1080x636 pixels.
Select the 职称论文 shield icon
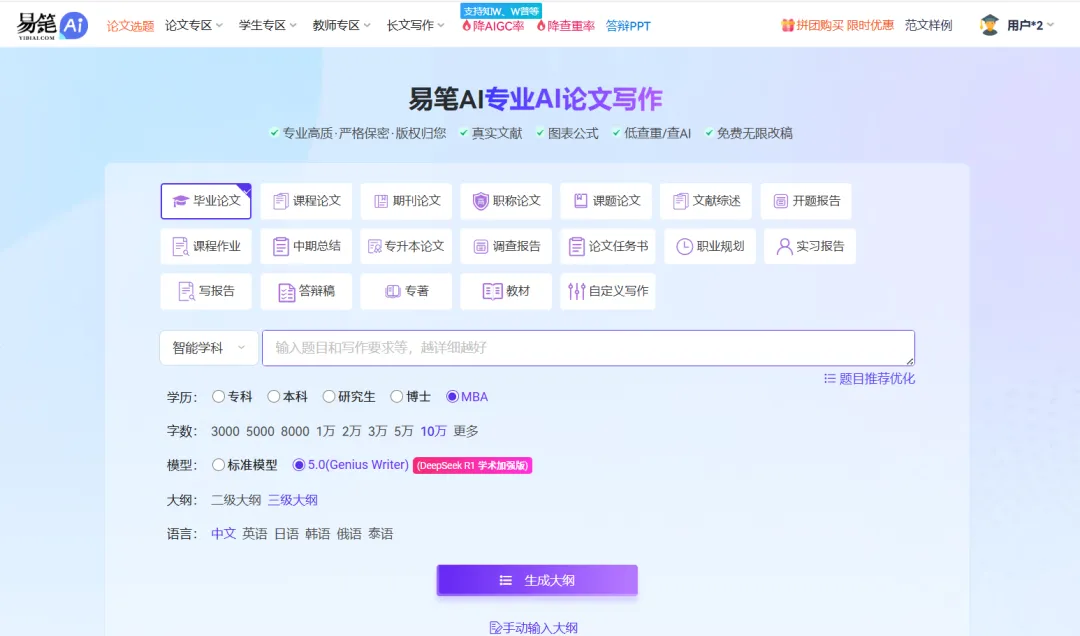pyautogui.click(x=480, y=201)
